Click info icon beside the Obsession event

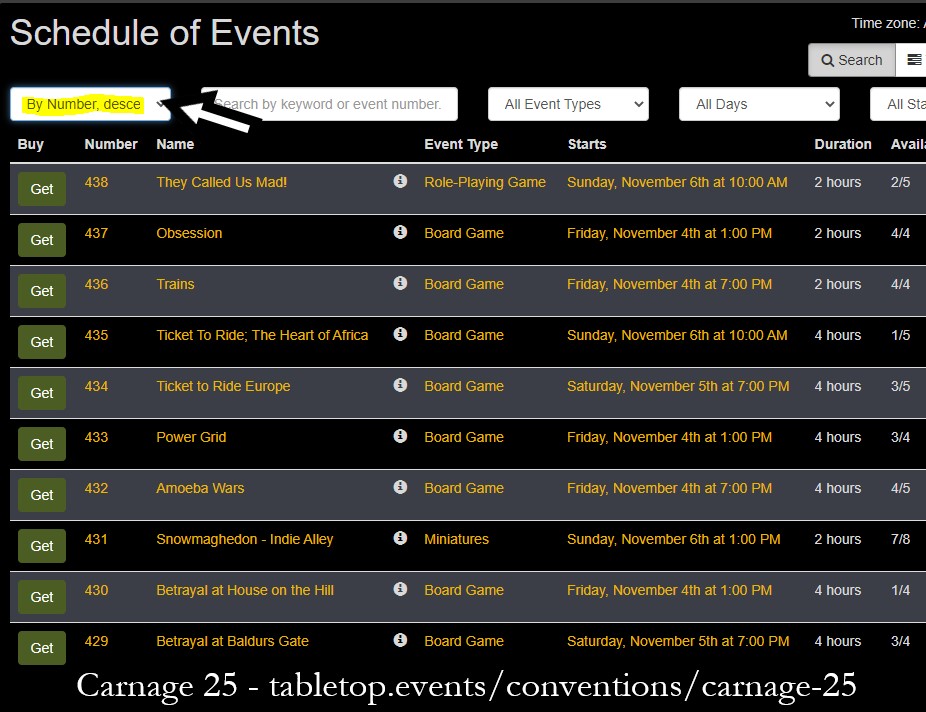click(x=400, y=233)
